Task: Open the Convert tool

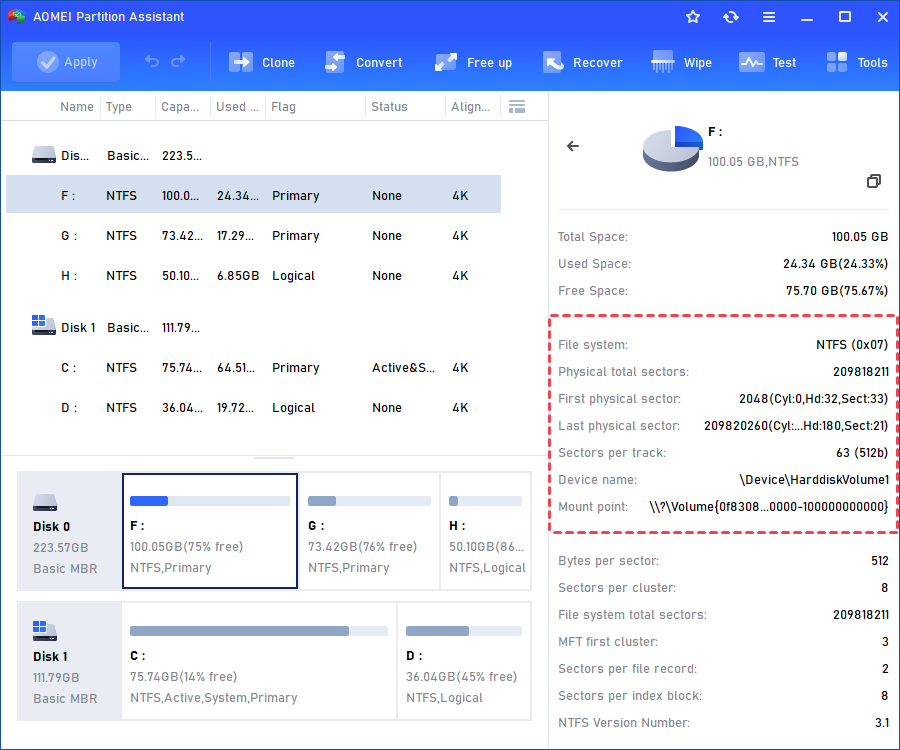Action: tap(363, 62)
